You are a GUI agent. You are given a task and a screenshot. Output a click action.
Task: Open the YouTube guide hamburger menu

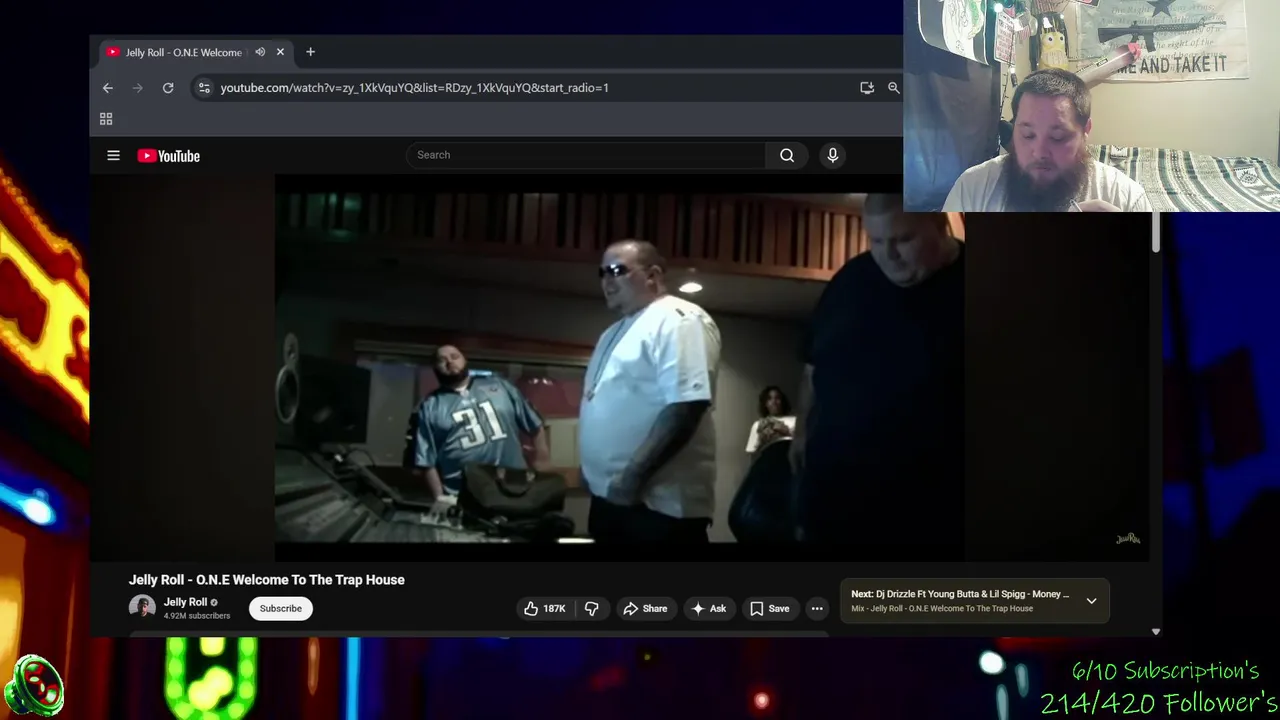coord(113,155)
